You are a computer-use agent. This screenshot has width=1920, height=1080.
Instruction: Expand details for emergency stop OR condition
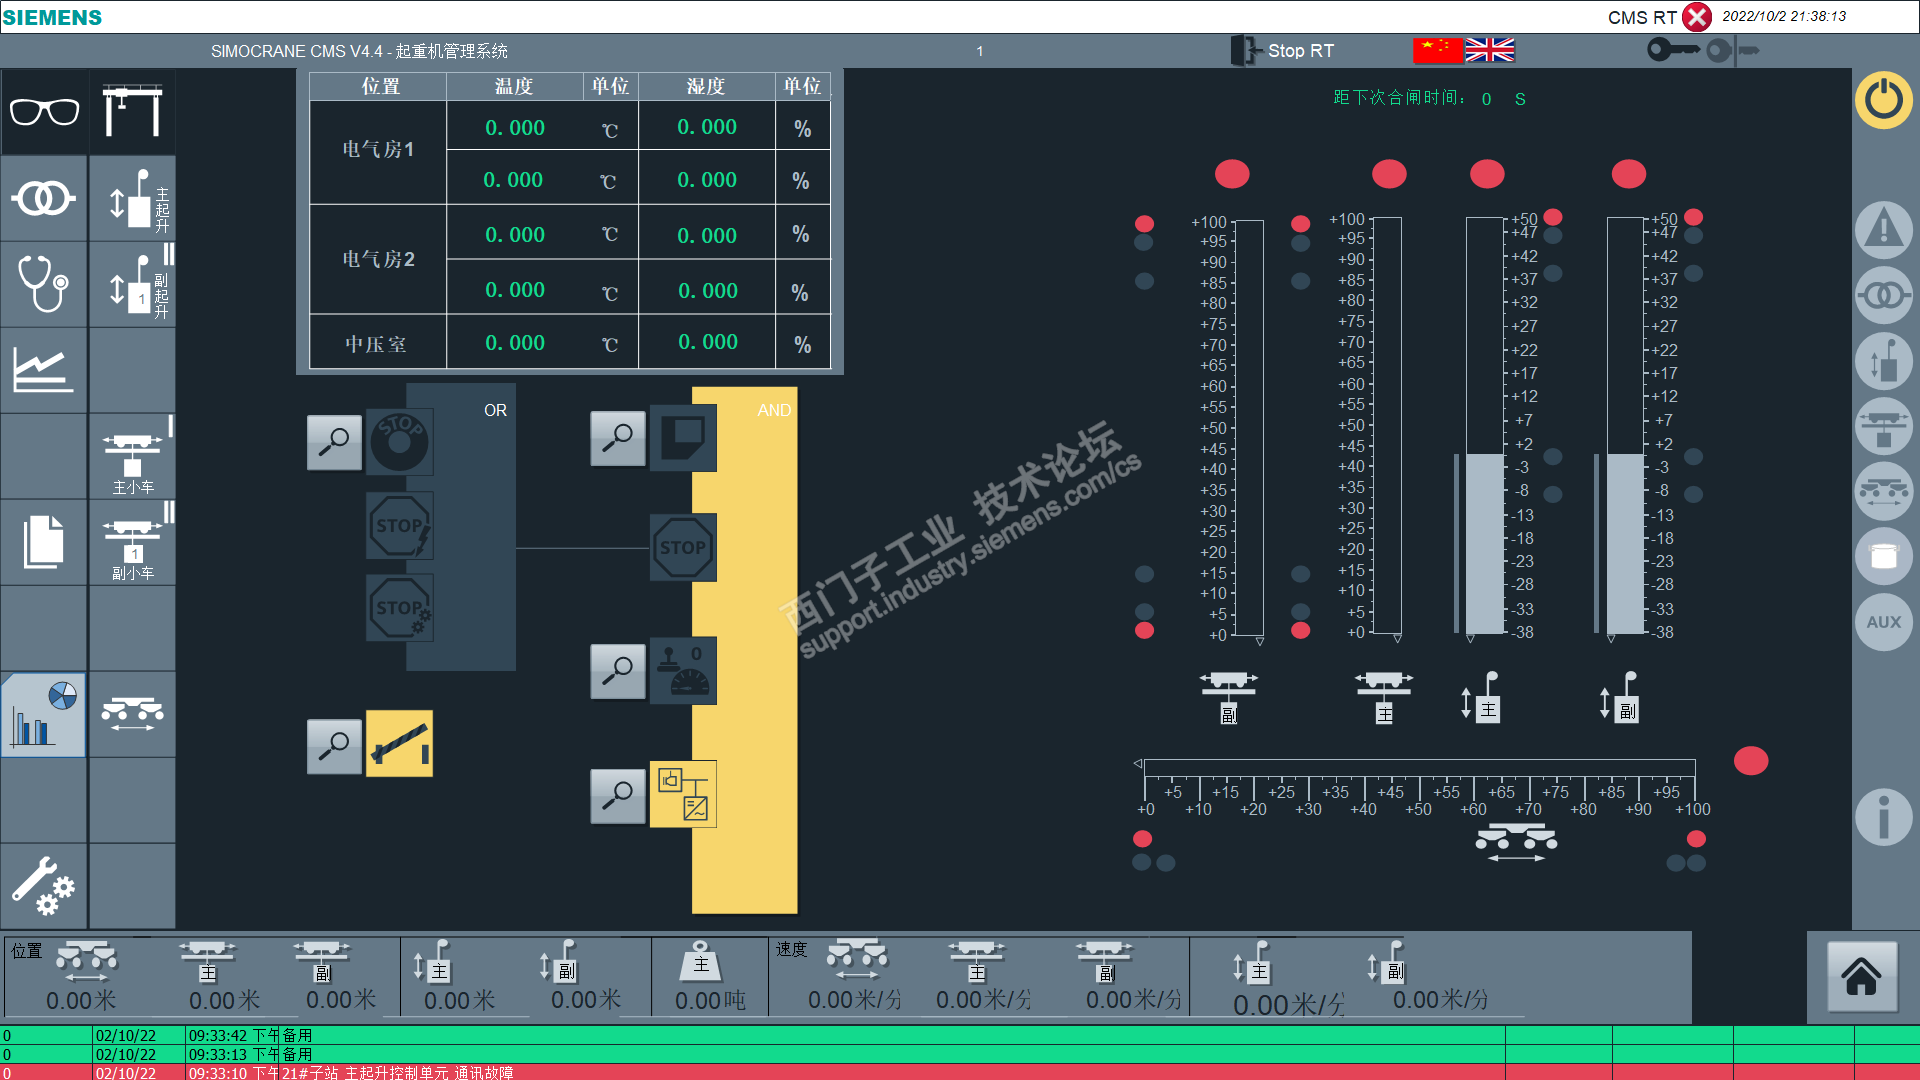click(x=334, y=442)
